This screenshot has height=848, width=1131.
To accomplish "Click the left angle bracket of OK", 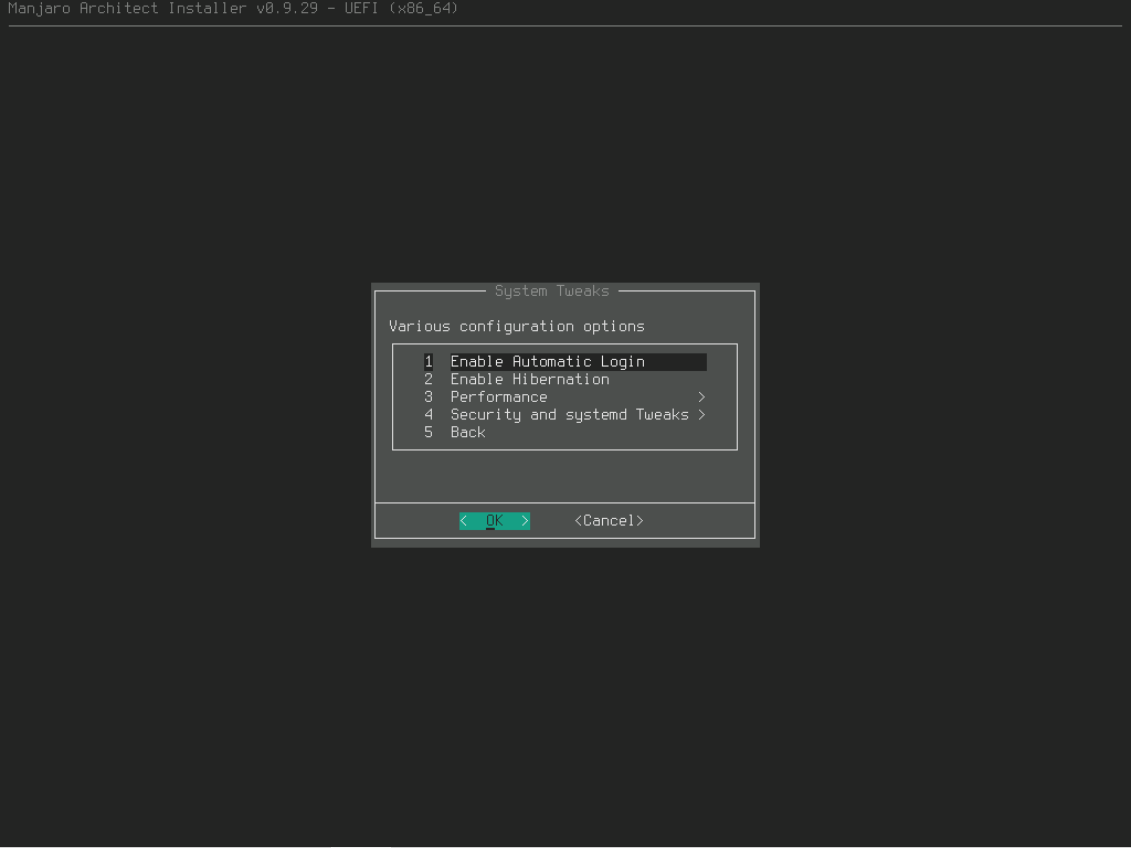I will point(464,521).
